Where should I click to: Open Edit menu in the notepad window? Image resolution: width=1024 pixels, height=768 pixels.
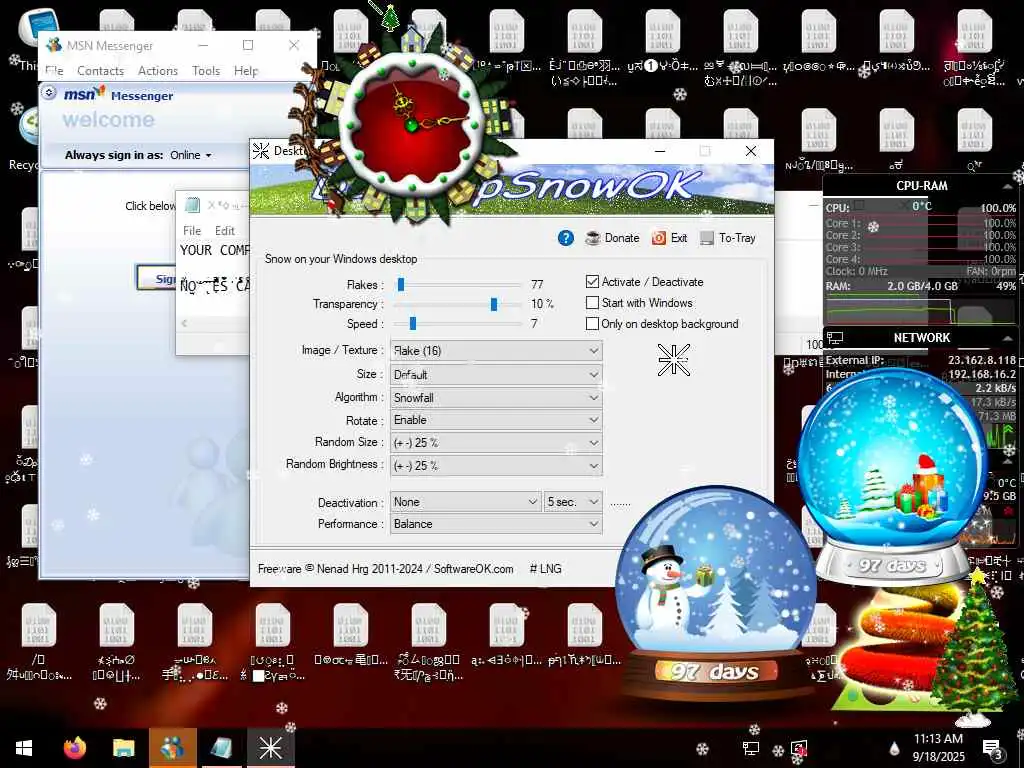(225, 231)
